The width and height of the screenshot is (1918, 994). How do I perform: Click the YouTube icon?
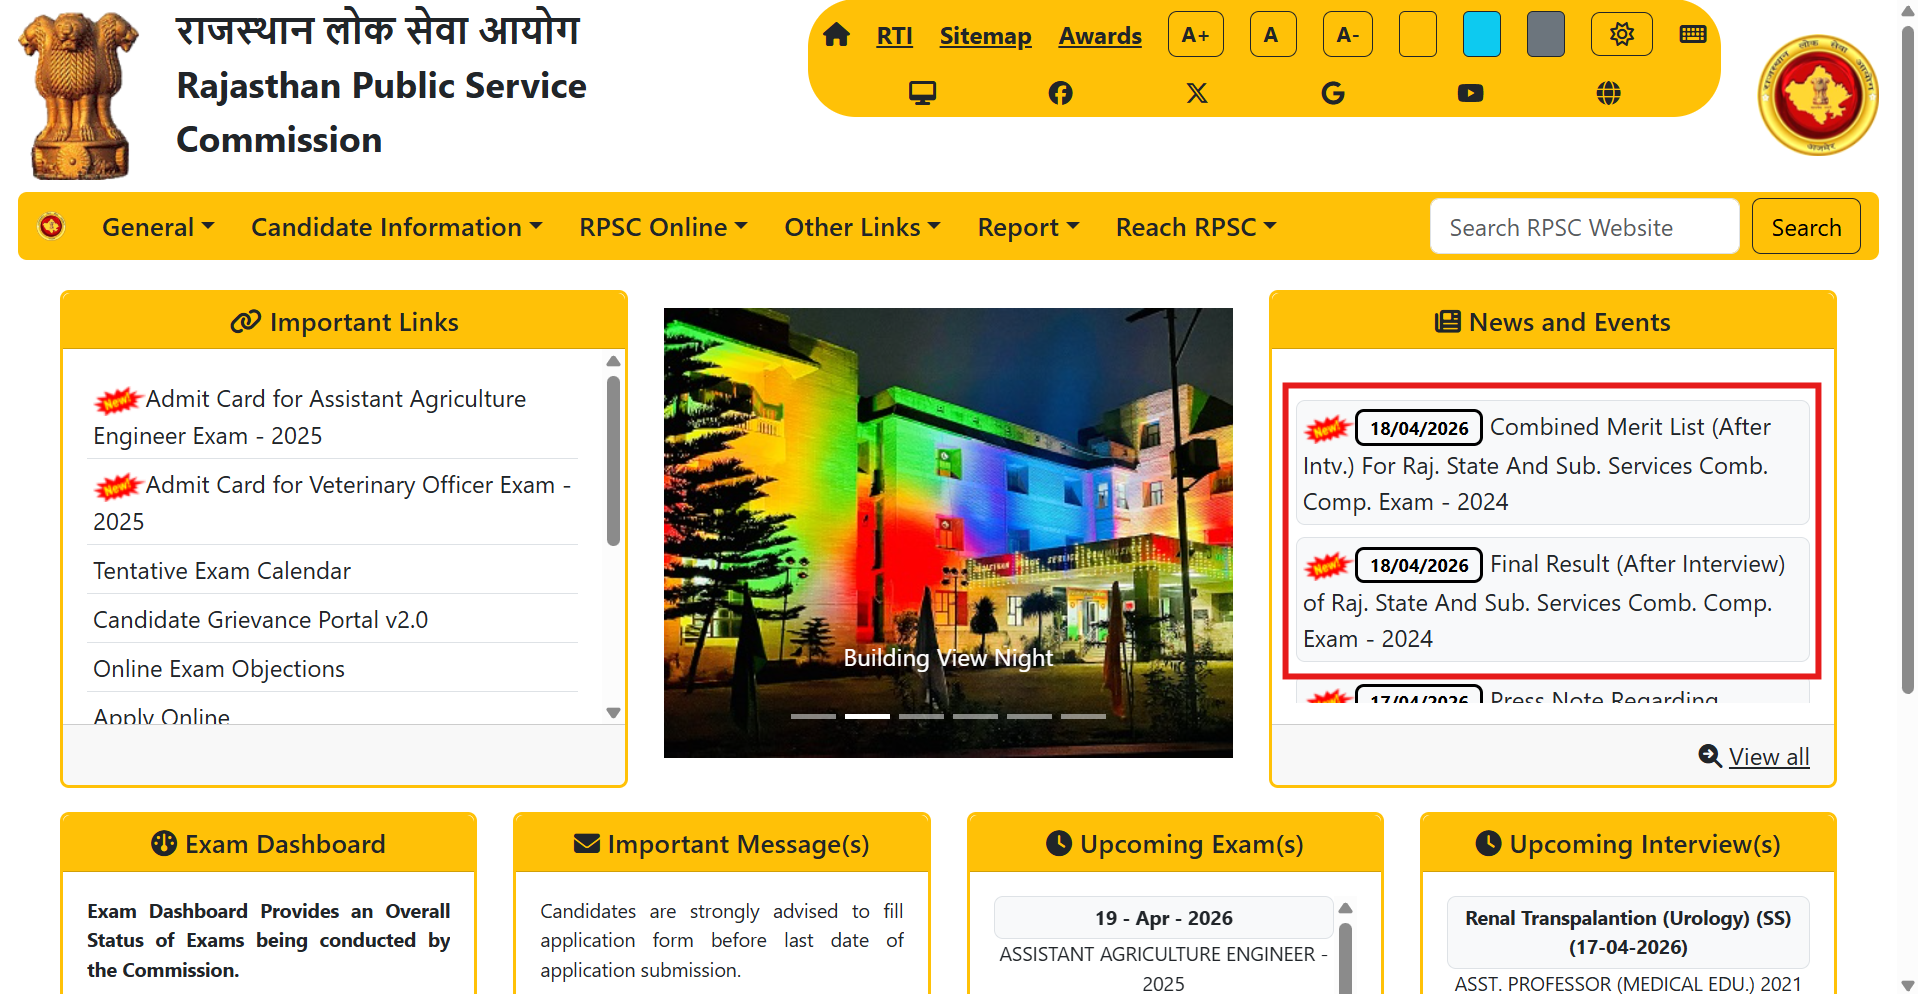(x=1470, y=93)
